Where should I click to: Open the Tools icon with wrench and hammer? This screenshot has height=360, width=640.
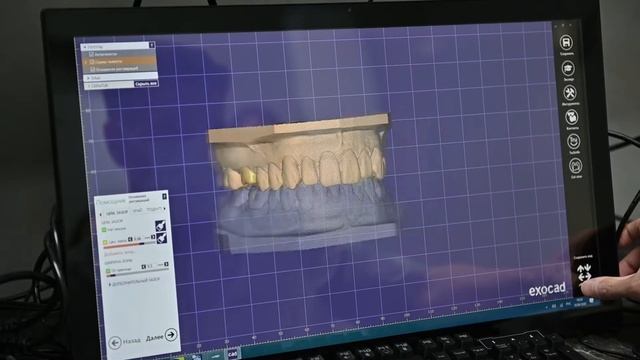point(570,93)
